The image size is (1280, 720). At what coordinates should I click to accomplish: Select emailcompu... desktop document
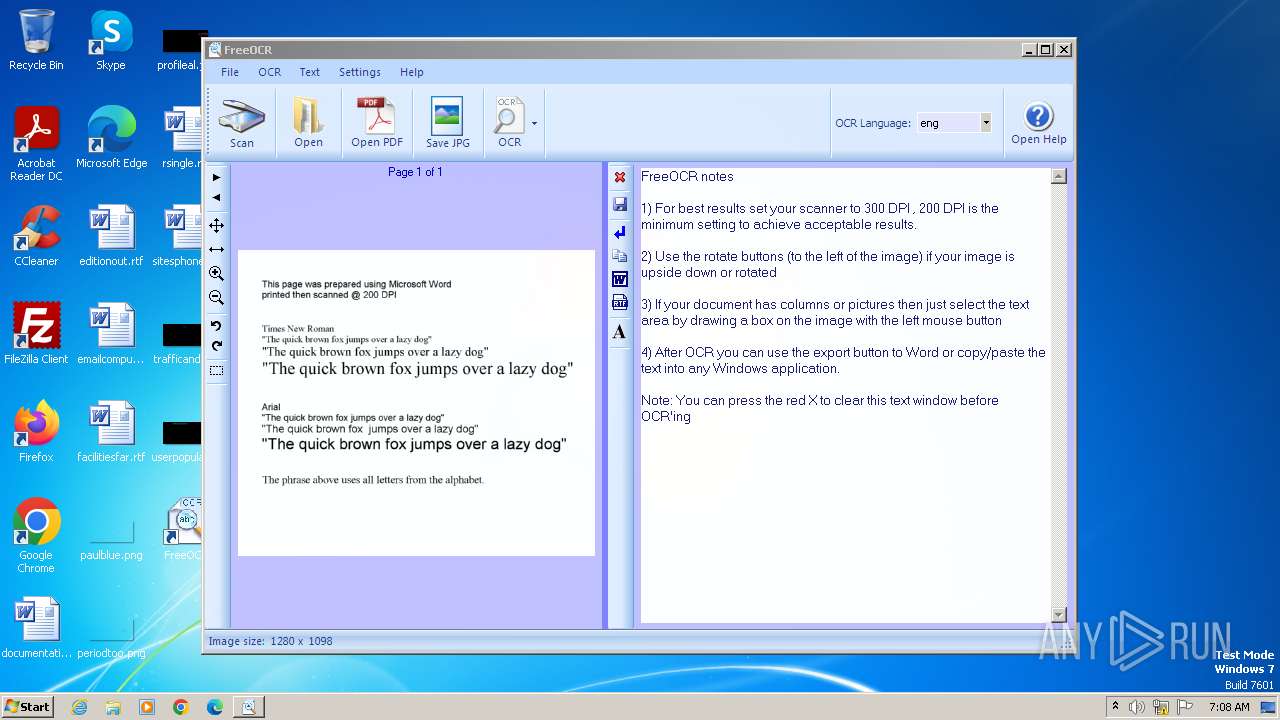pyautogui.click(x=111, y=333)
